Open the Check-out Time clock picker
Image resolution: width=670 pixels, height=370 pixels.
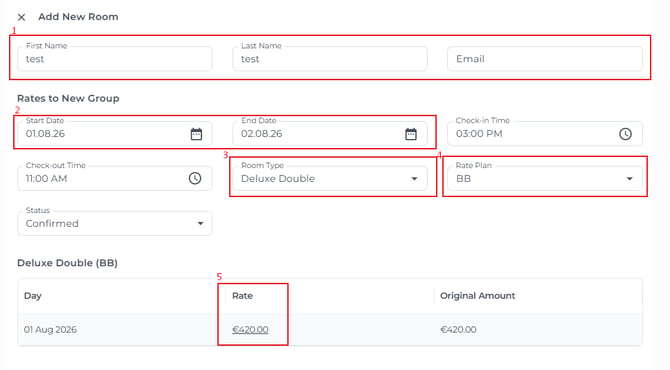tap(195, 179)
